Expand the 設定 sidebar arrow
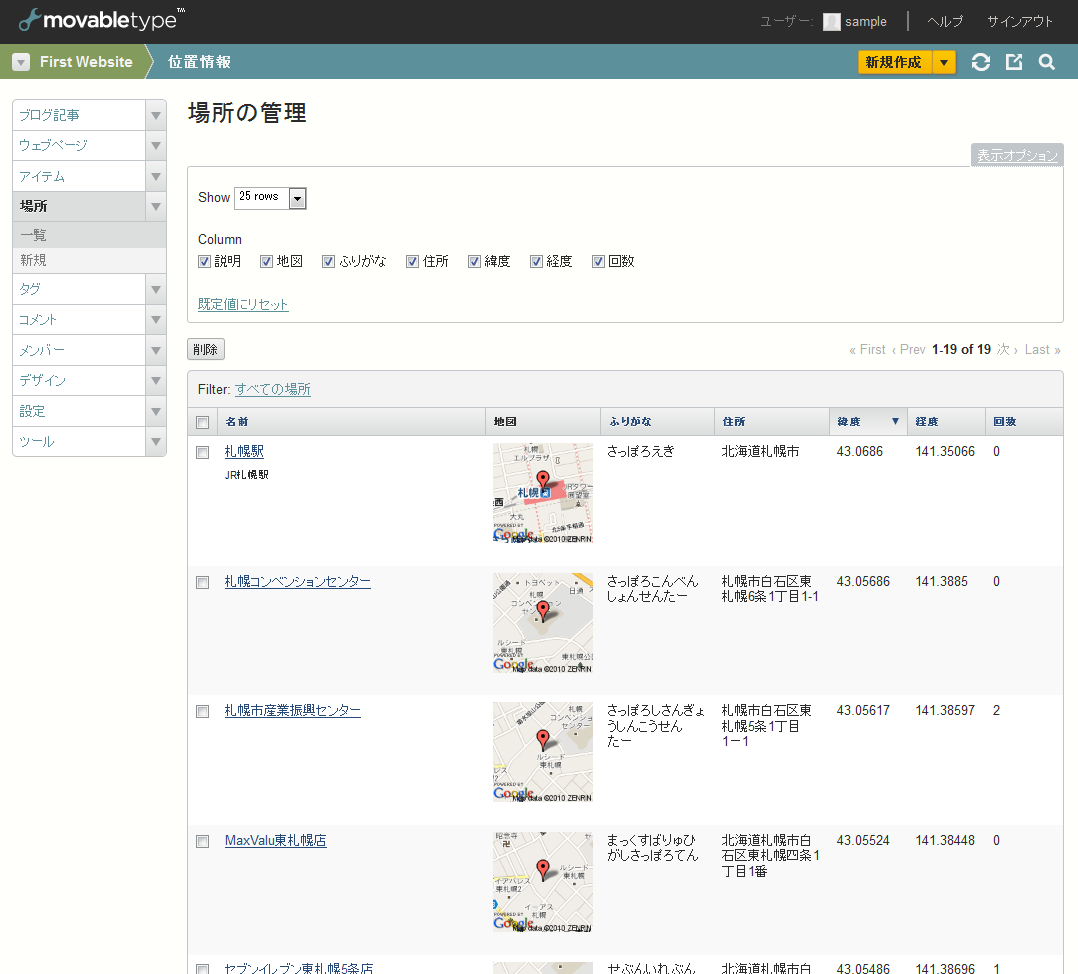The image size is (1078, 974). coord(156,411)
